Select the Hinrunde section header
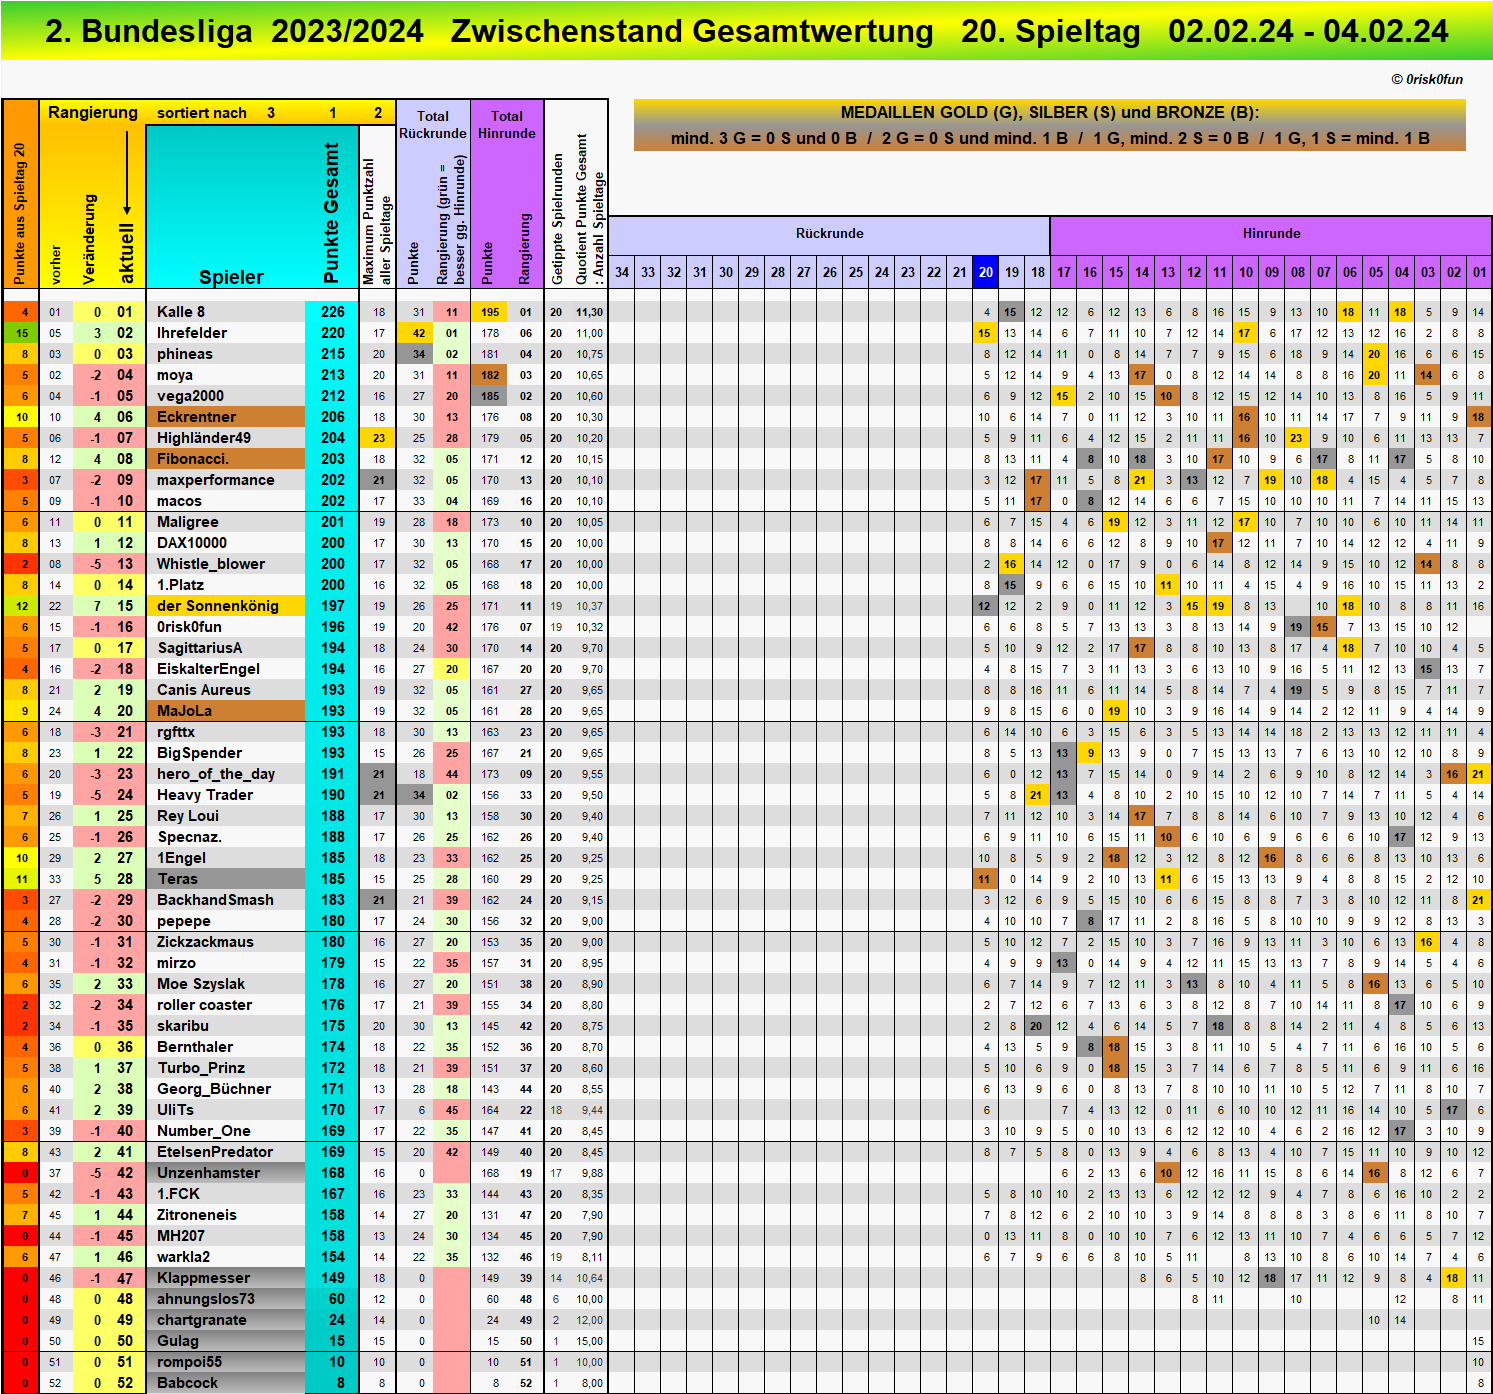Screen dimensions: 1493x1394 (x=1271, y=234)
